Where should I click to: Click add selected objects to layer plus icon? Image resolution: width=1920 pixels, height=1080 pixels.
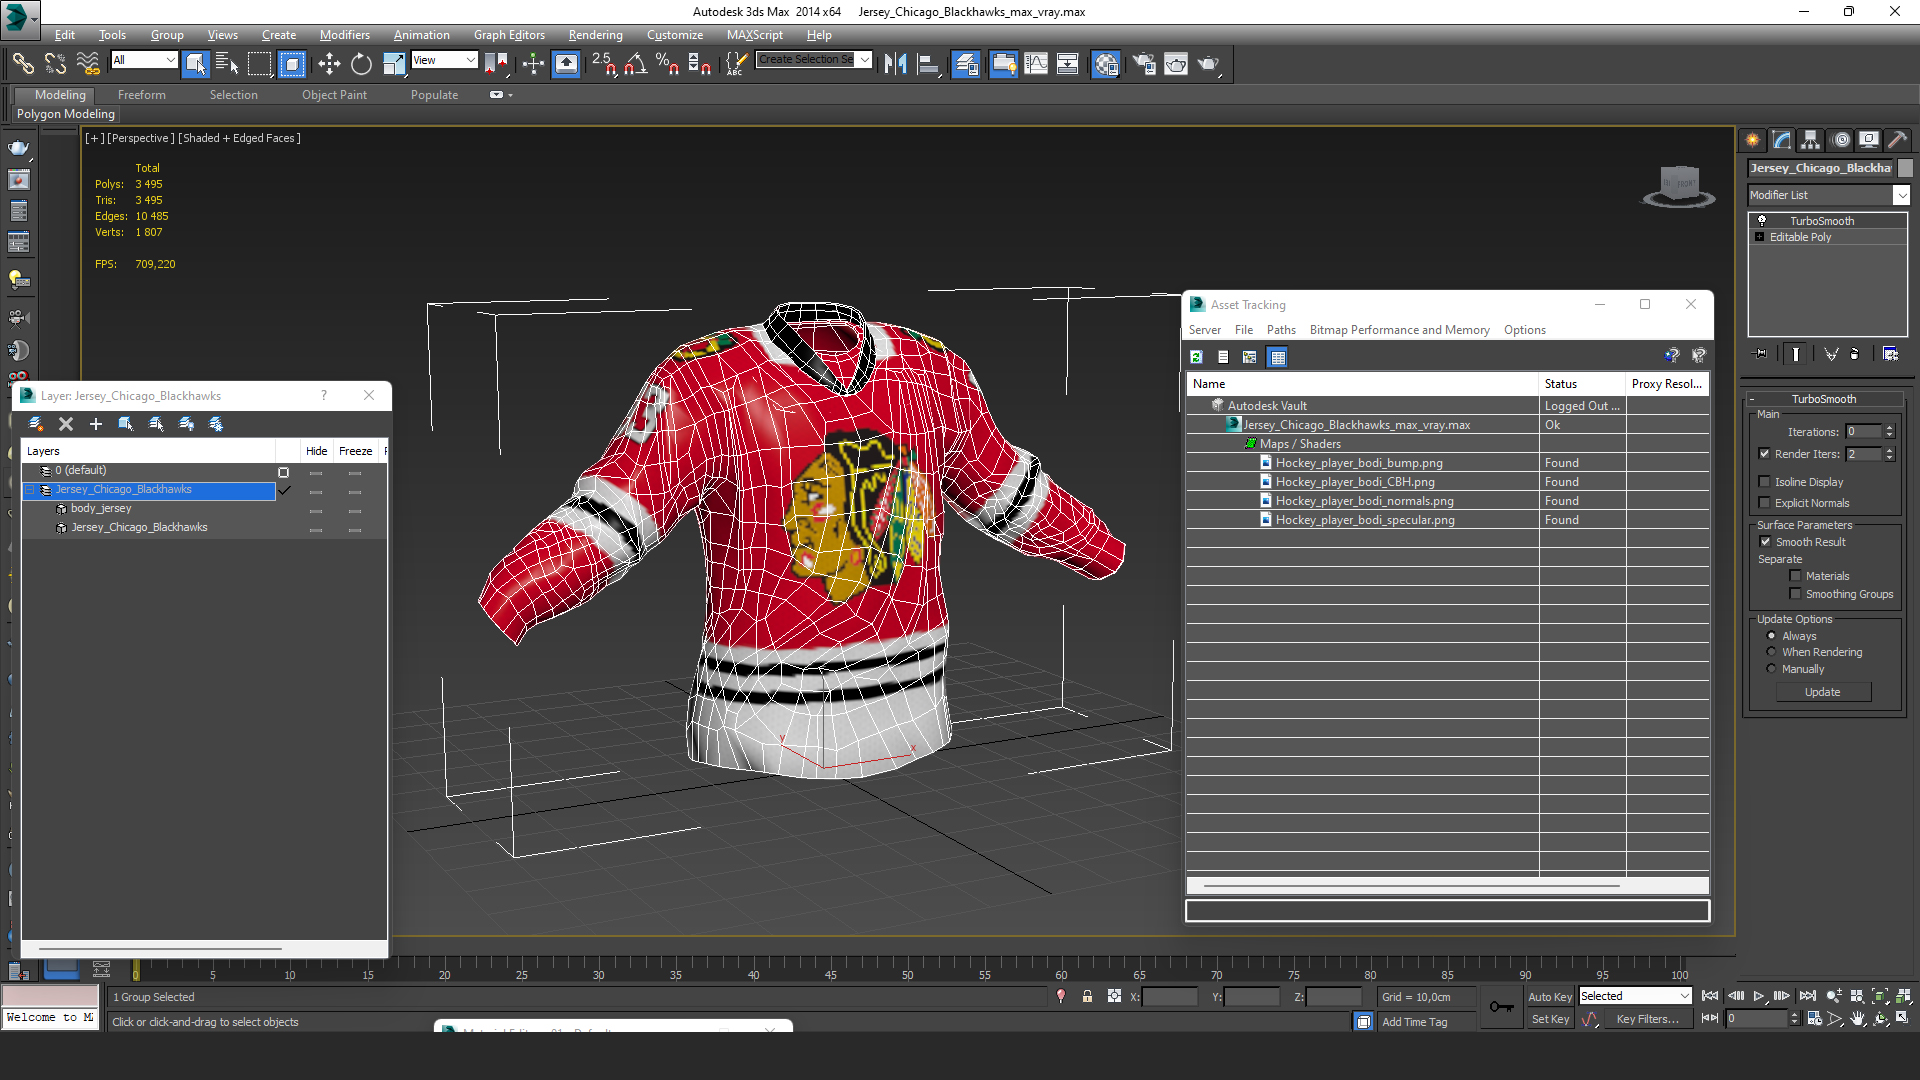(96, 424)
